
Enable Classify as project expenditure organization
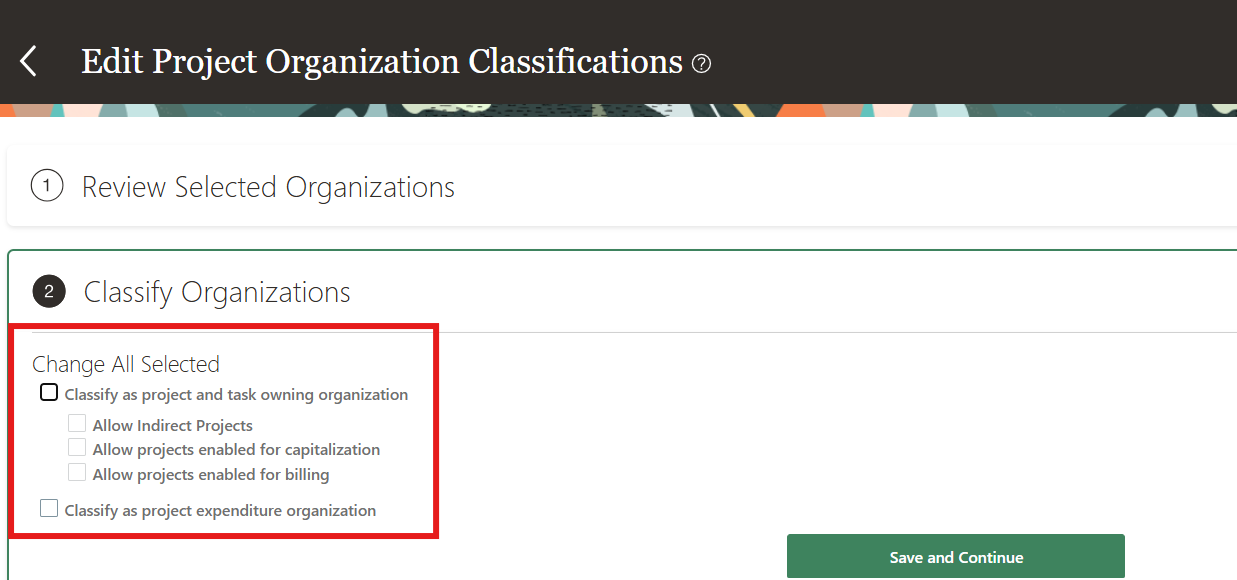48,508
